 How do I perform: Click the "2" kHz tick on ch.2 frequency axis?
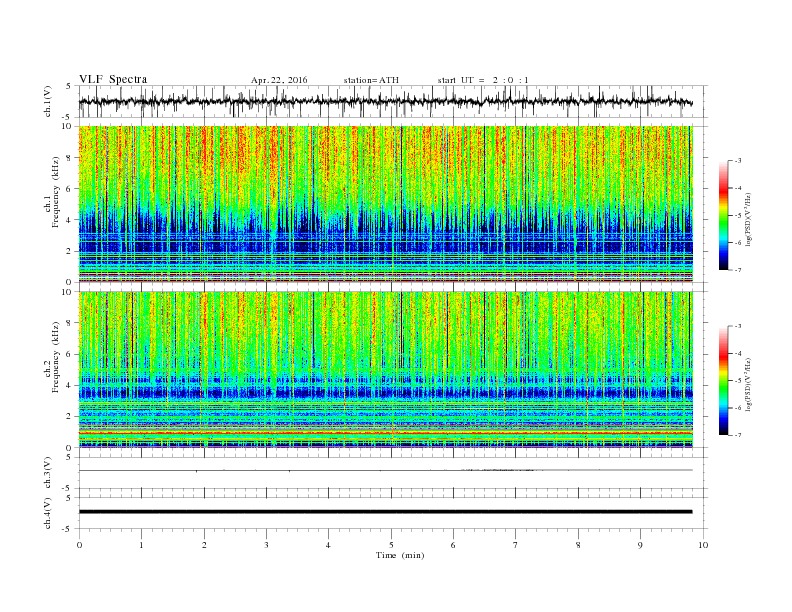tap(69, 417)
